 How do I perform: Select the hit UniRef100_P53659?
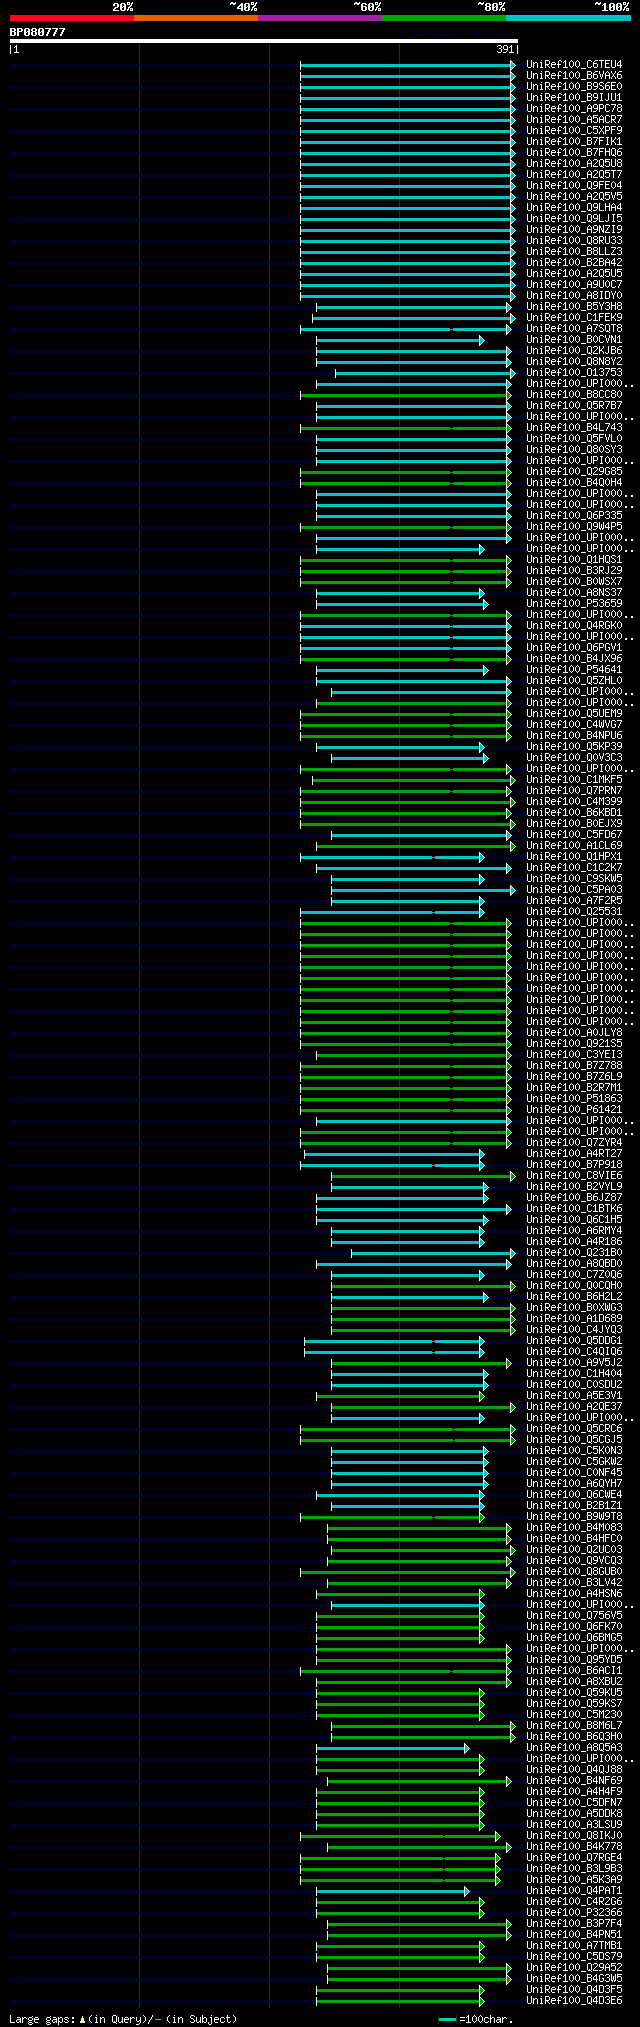pyautogui.click(x=574, y=604)
